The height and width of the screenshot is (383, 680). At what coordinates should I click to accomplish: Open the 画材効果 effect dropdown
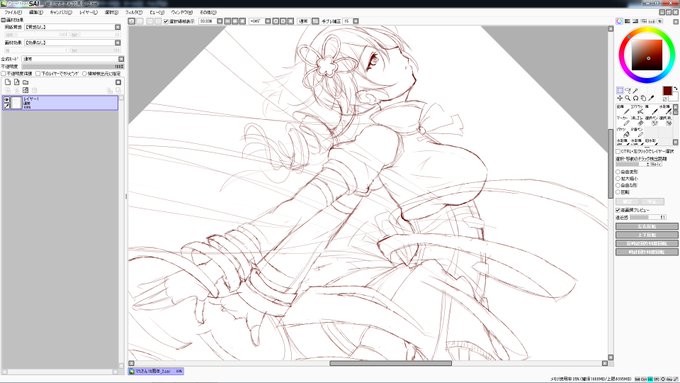[x=118, y=43]
